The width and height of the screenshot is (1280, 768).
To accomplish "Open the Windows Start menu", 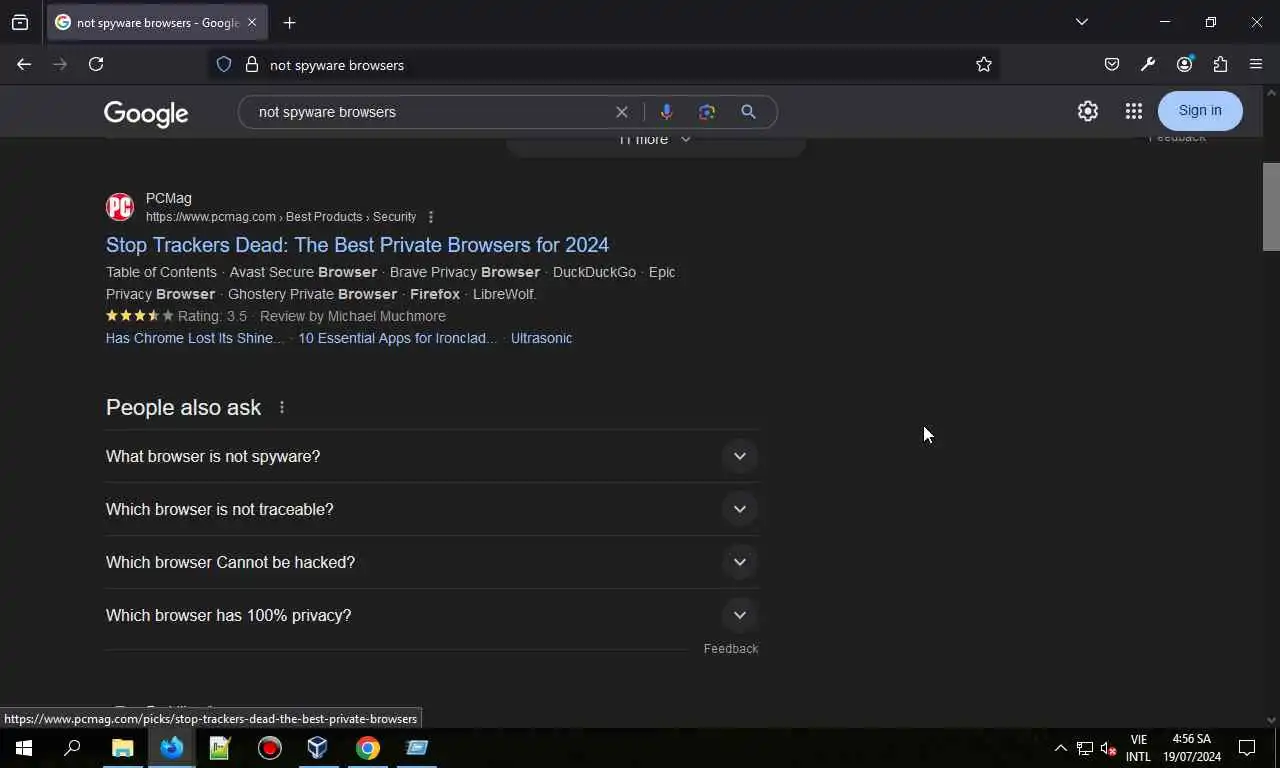I will [x=24, y=748].
